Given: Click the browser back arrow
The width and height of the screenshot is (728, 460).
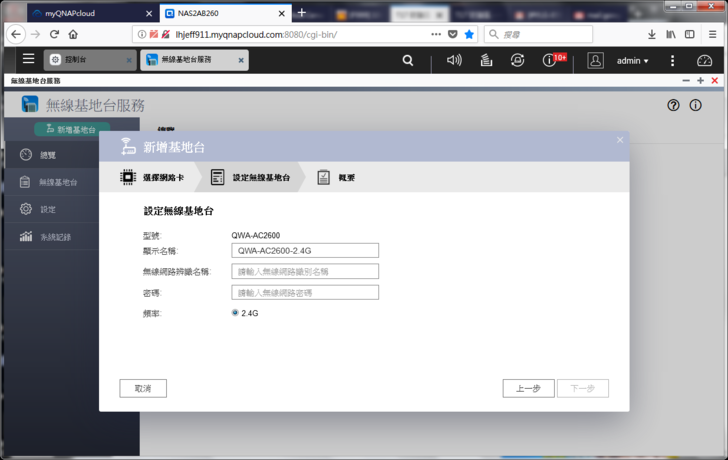Looking at the screenshot, I should 16,34.
